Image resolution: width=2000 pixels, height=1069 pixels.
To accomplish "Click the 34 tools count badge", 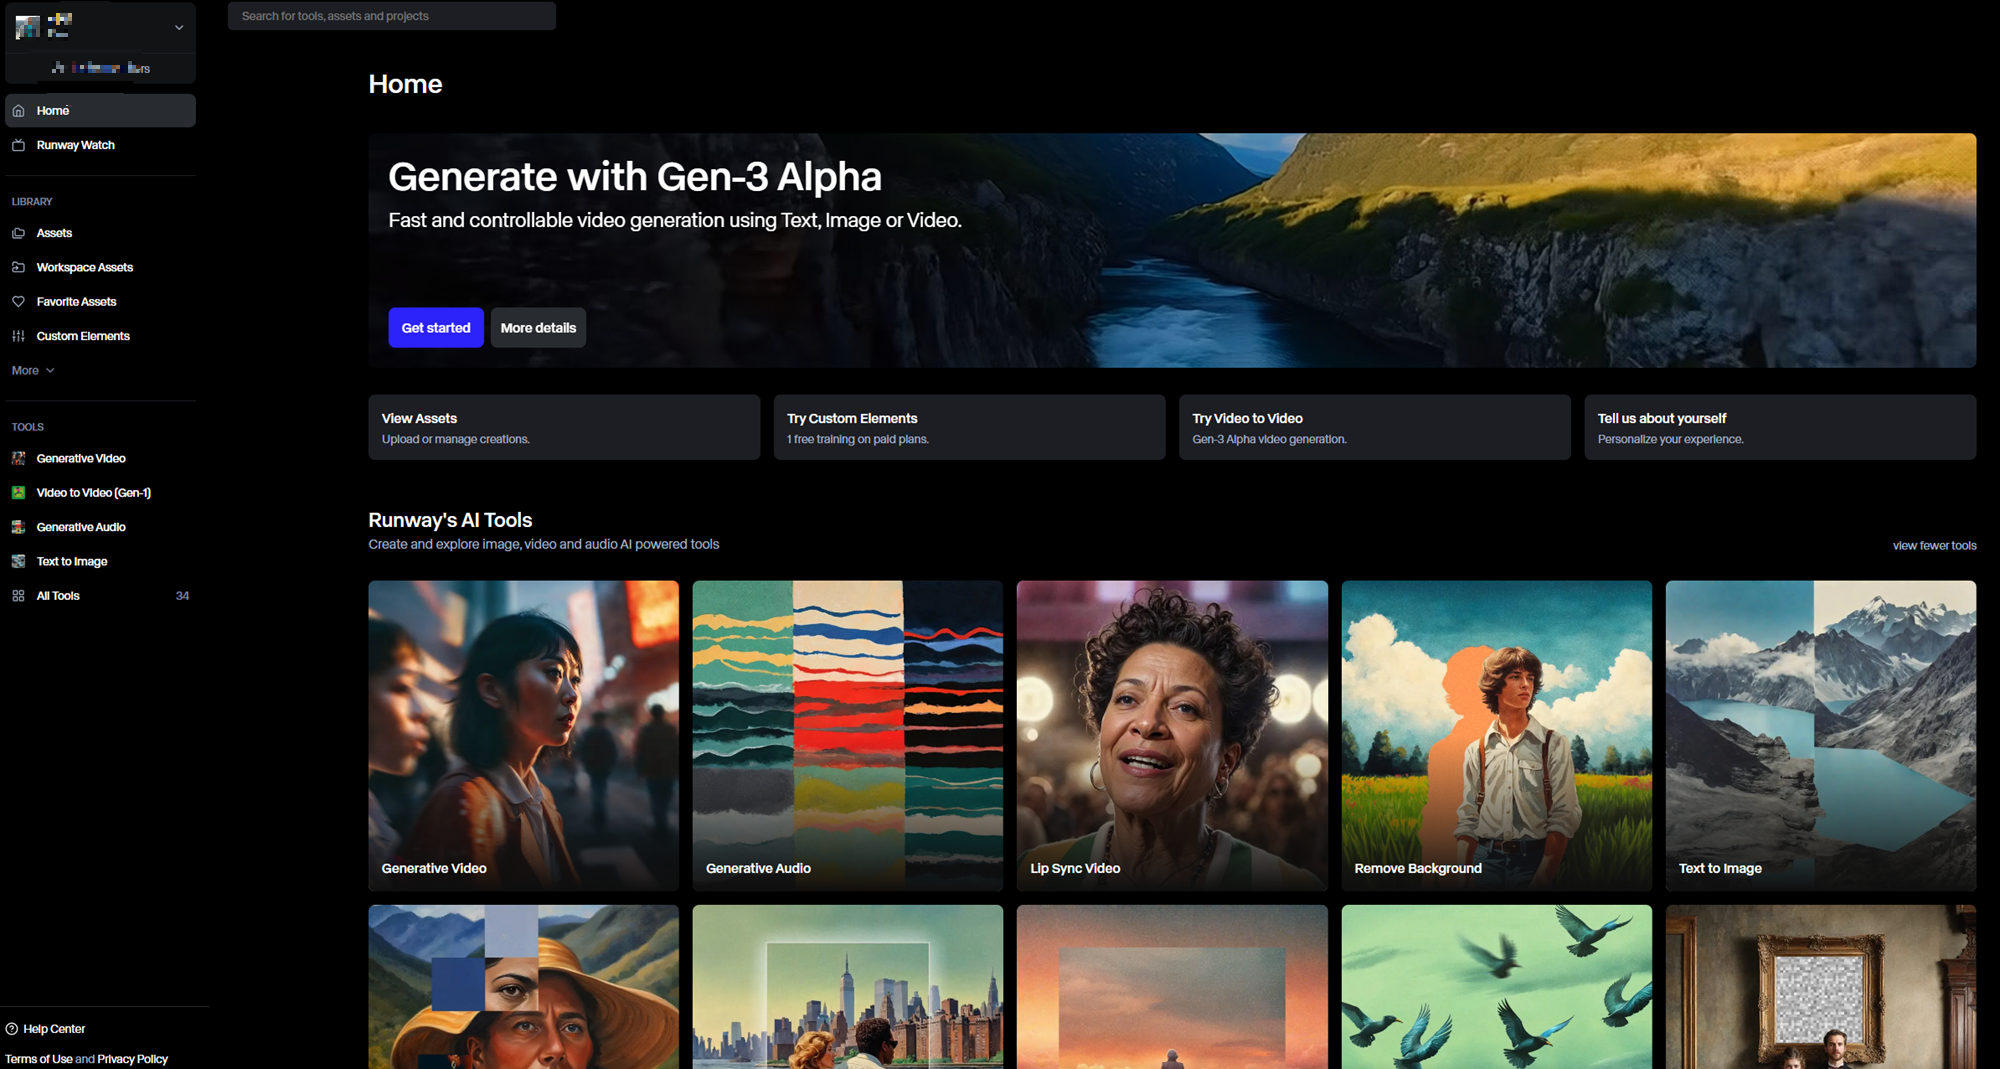I will tap(182, 596).
